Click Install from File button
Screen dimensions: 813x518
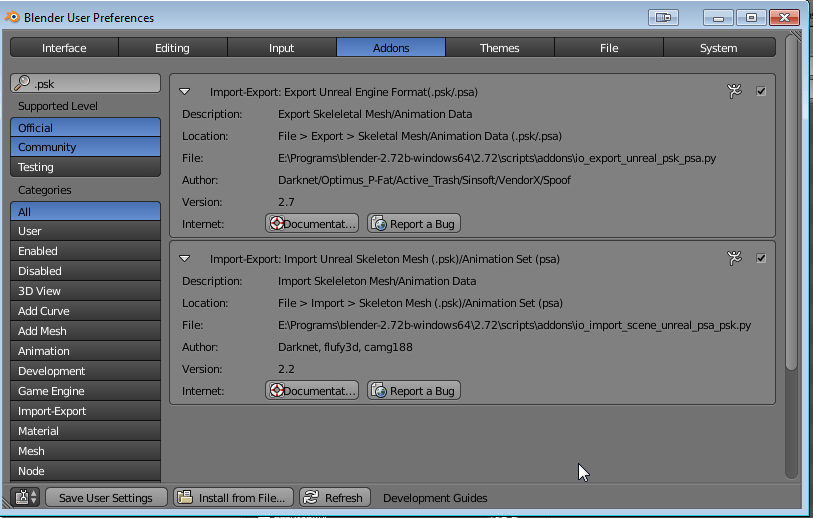[x=233, y=497]
